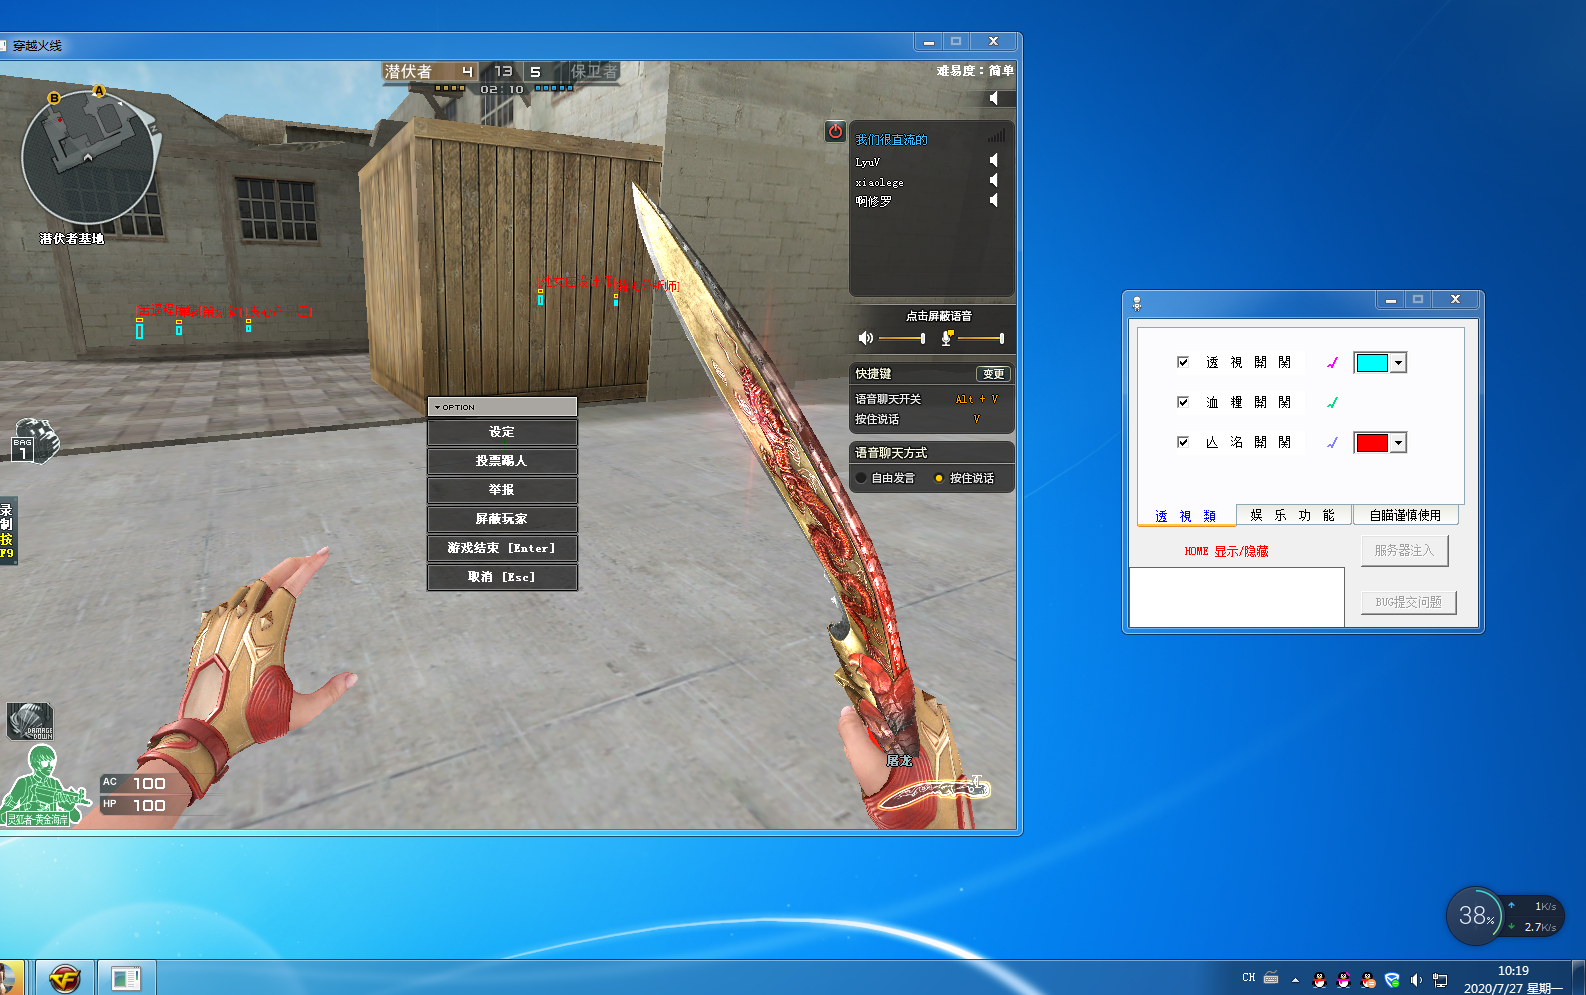Viewport: 1586px width, 995px height.
Task: Click the circular minimap radar
Action: pos(88,157)
